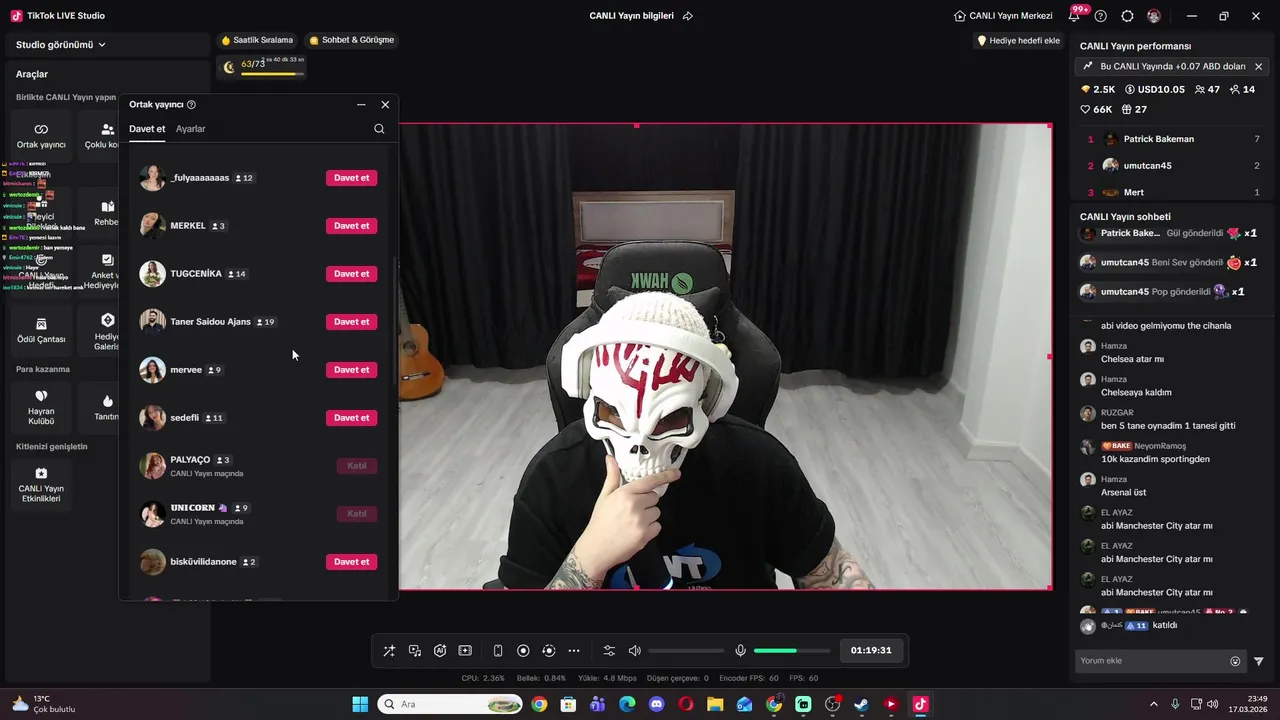
Task: Invite TUGCENİKA with Davet et
Action: (351, 274)
